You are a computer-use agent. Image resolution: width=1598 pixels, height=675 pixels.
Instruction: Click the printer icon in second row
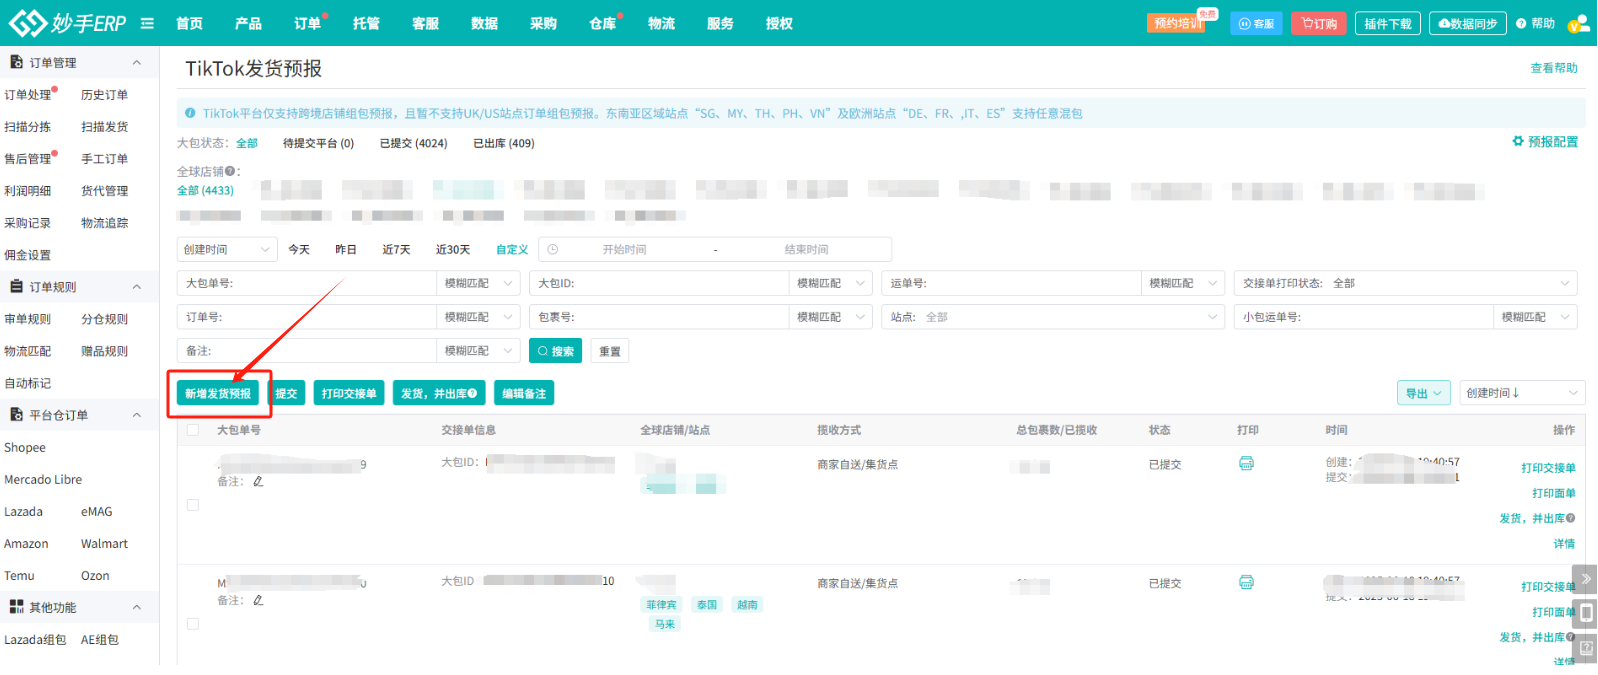pyautogui.click(x=1246, y=582)
